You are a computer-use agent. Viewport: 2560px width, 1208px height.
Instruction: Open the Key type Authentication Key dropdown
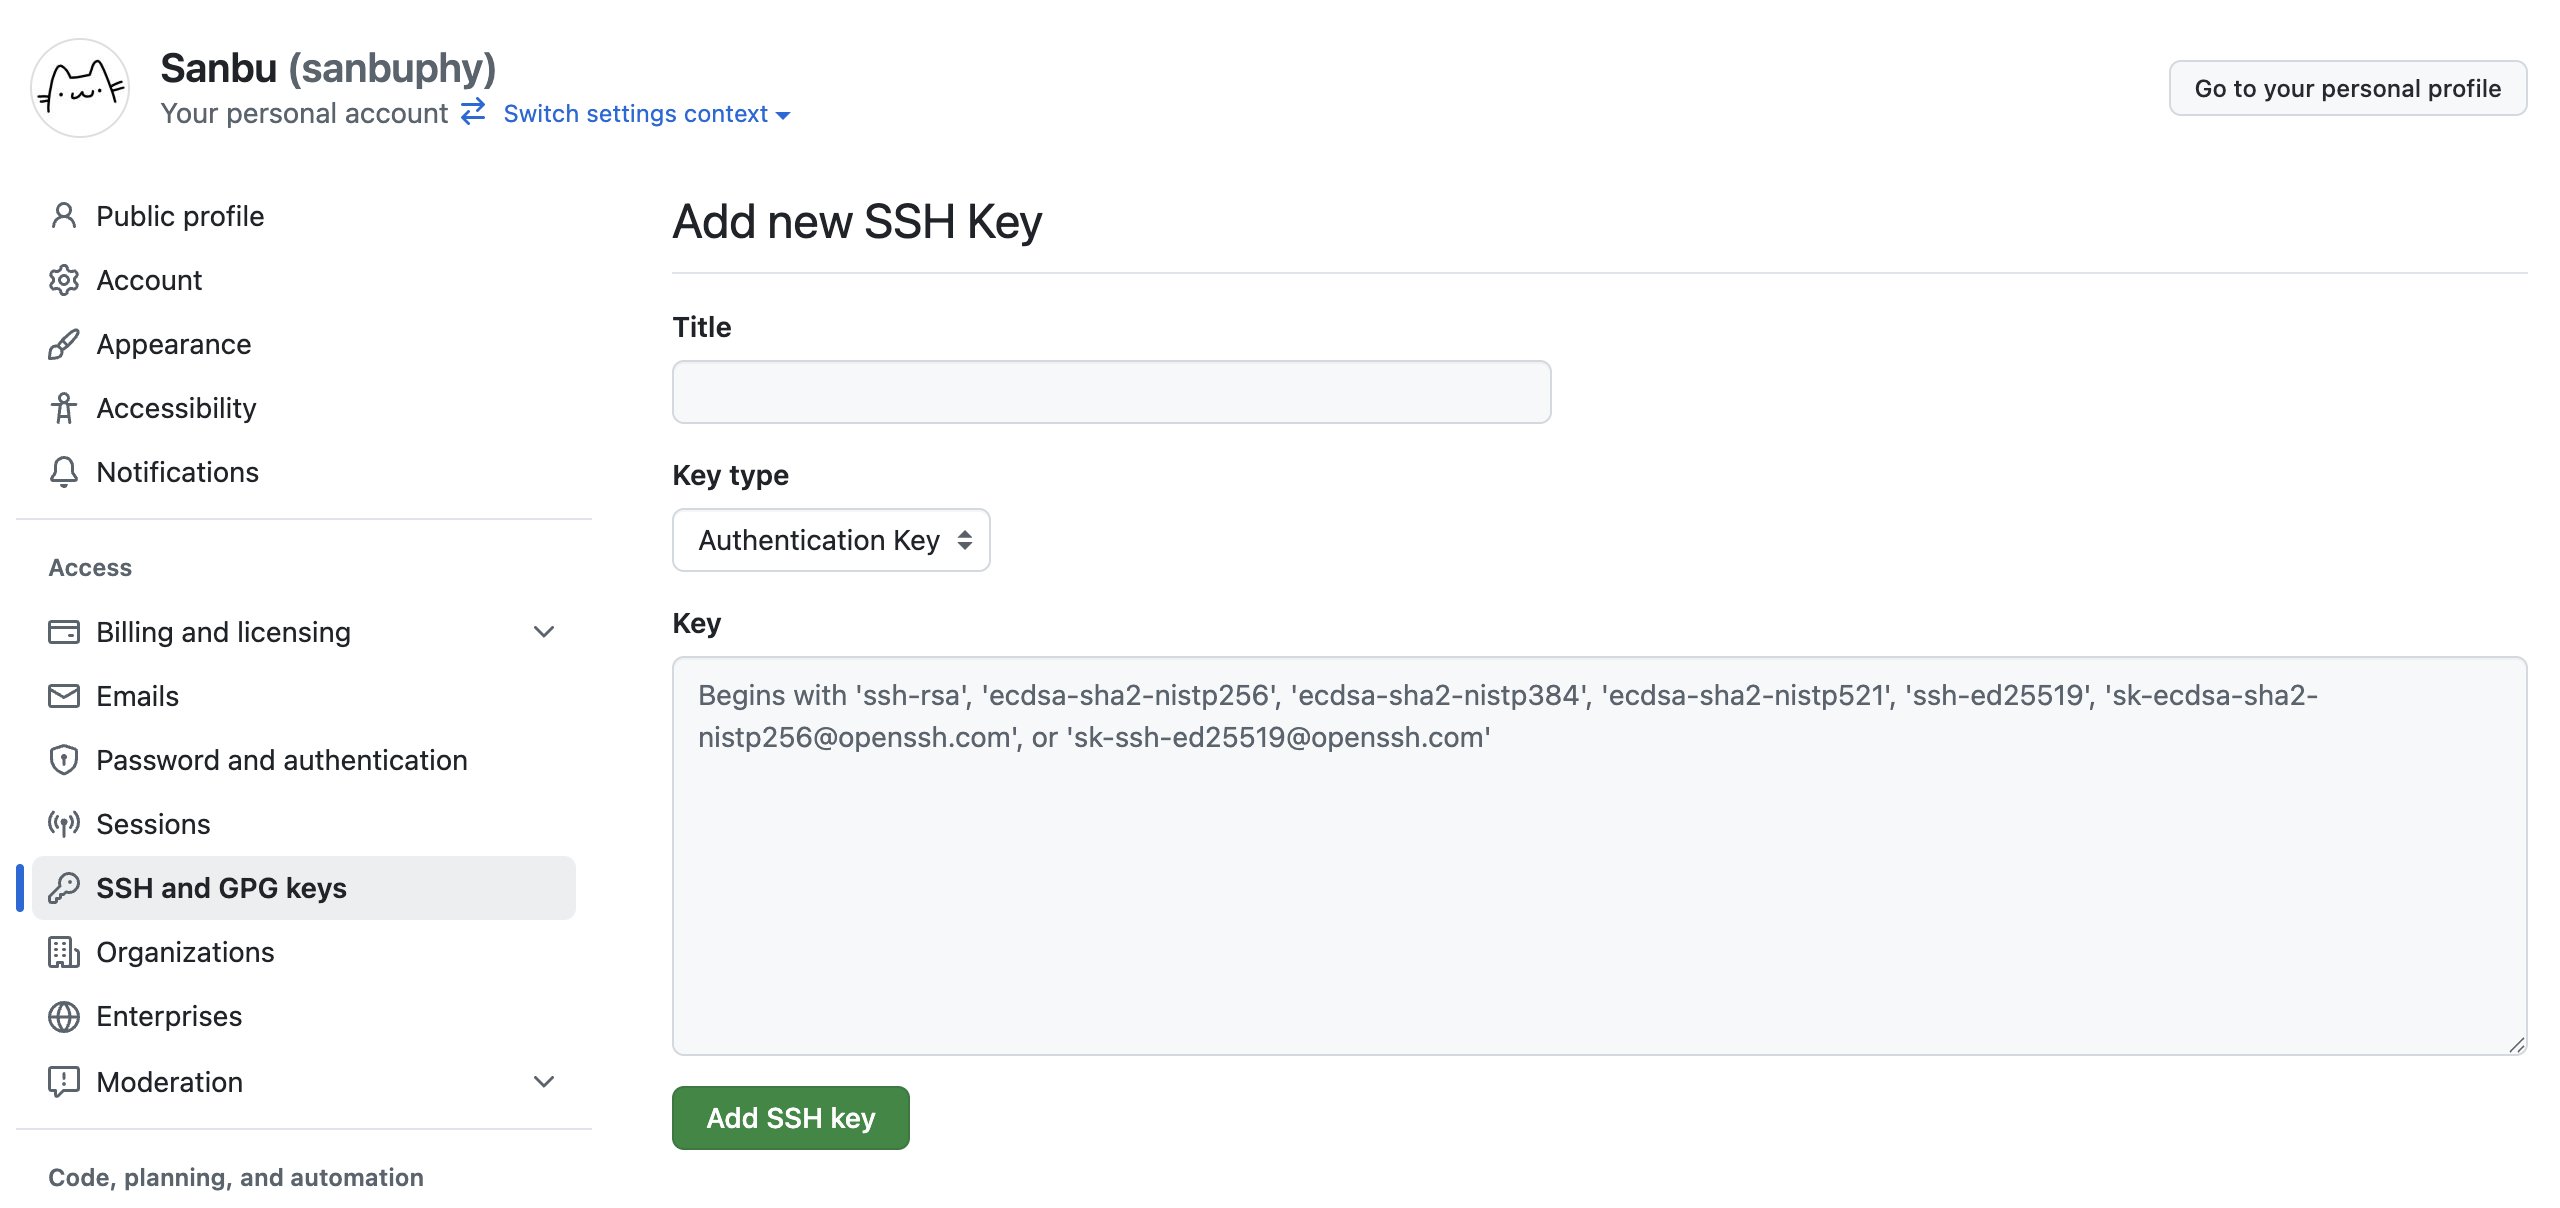(830, 540)
